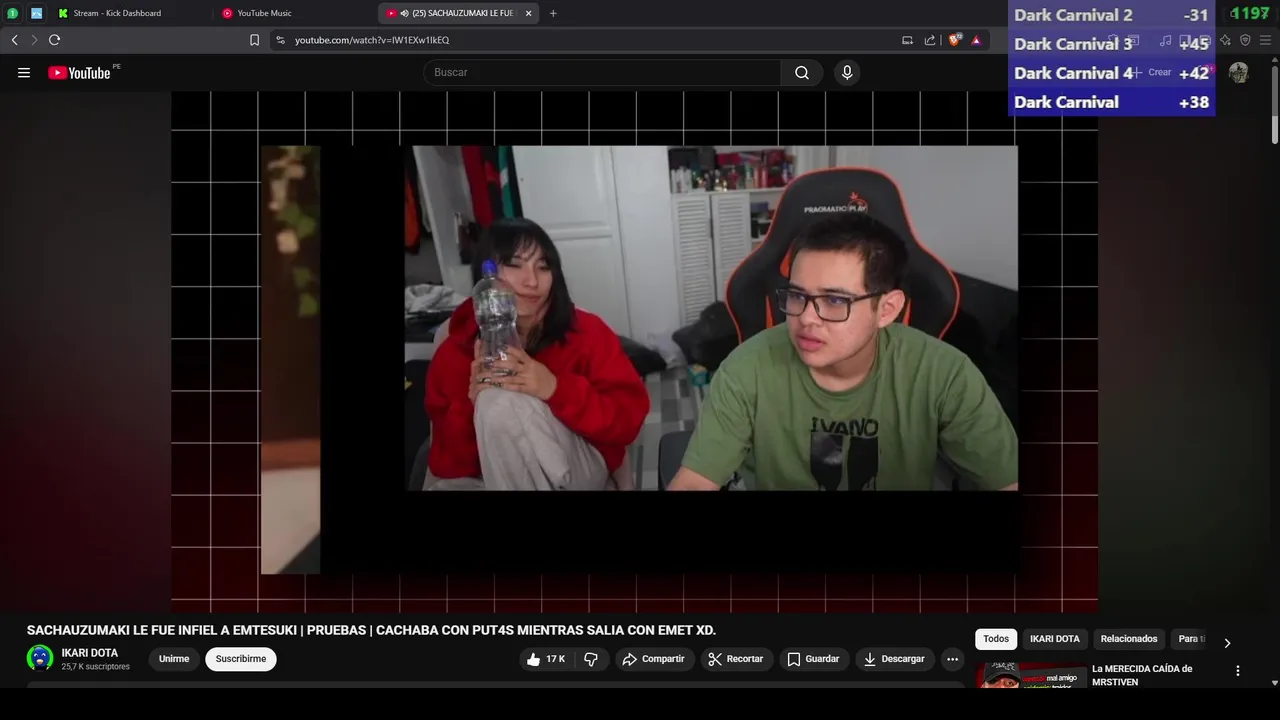
Task: Select the Todos filter chip
Action: [x=996, y=639]
